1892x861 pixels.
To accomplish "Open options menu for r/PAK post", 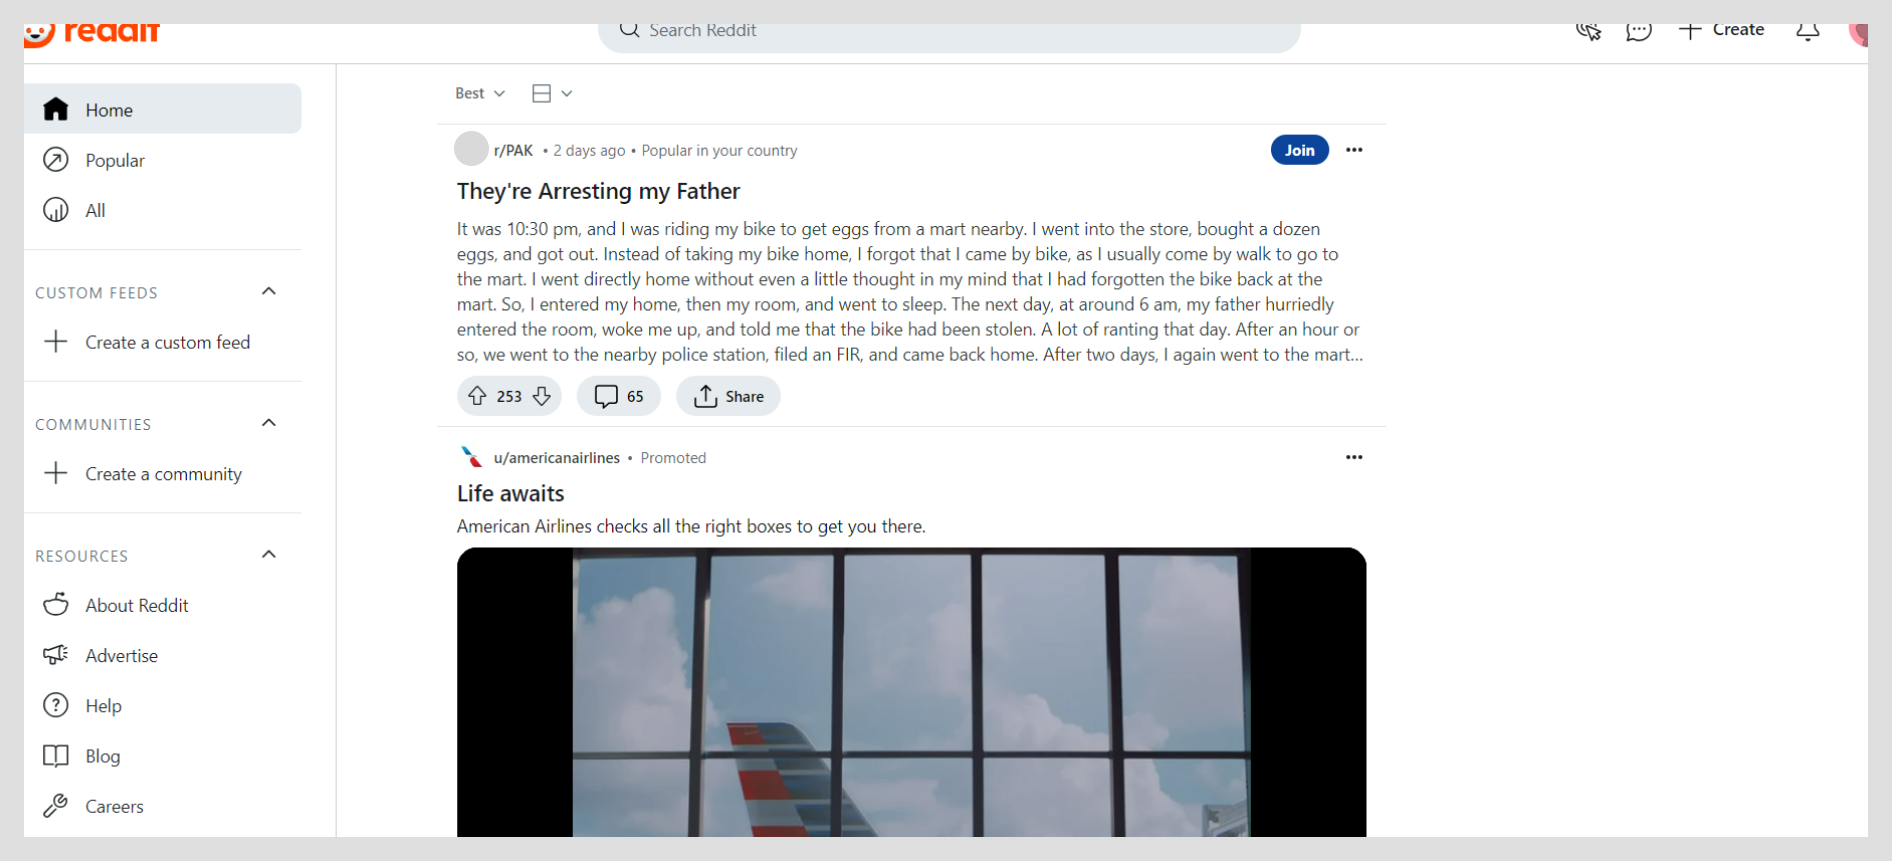I will (x=1354, y=150).
